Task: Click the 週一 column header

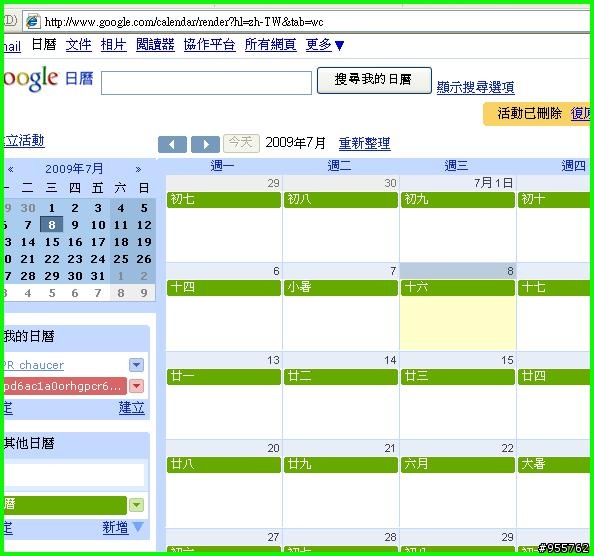Action: pyautogui.click(x=222, y=166)
